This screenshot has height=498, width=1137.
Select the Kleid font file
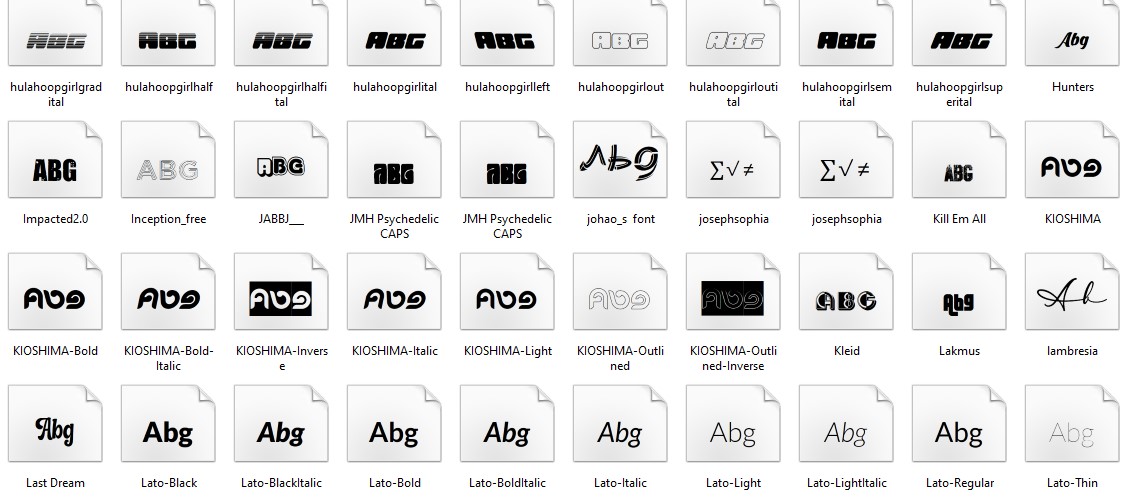pos(846,300)
